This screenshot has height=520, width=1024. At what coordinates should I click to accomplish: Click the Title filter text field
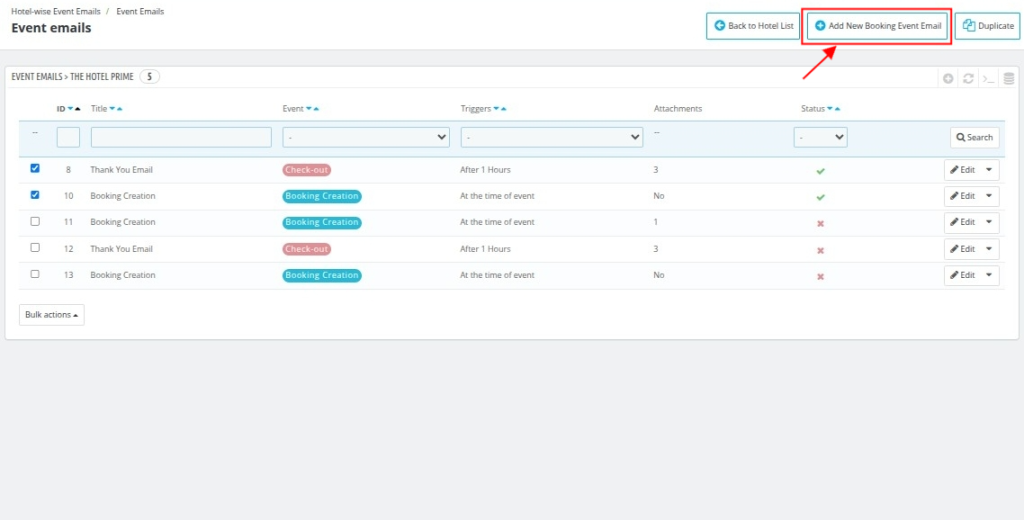click(x=181, y=137)
